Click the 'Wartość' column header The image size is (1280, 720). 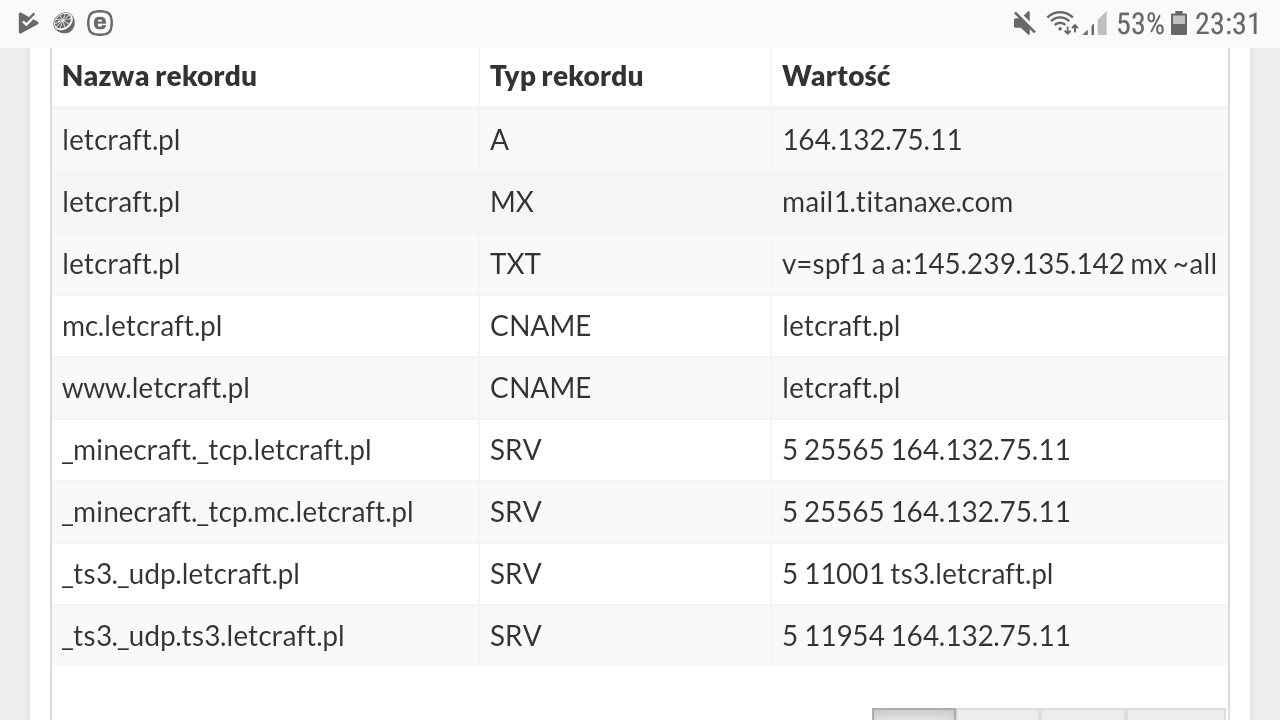[836, 76]
